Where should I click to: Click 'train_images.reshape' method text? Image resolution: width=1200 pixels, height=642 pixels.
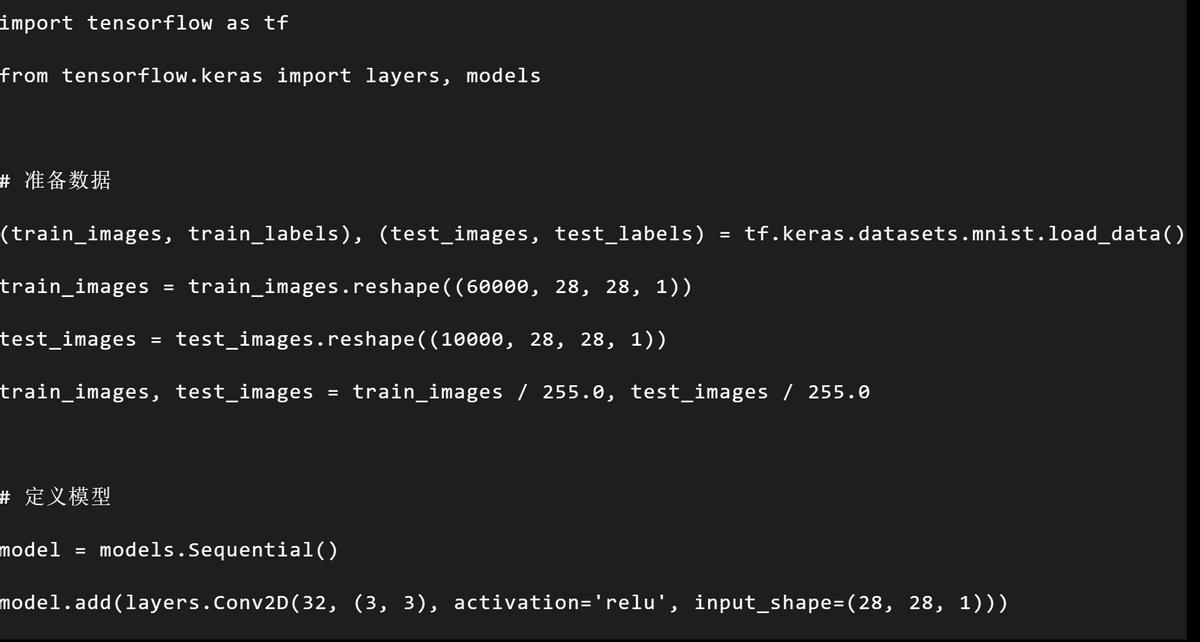(x=314, y=287)
